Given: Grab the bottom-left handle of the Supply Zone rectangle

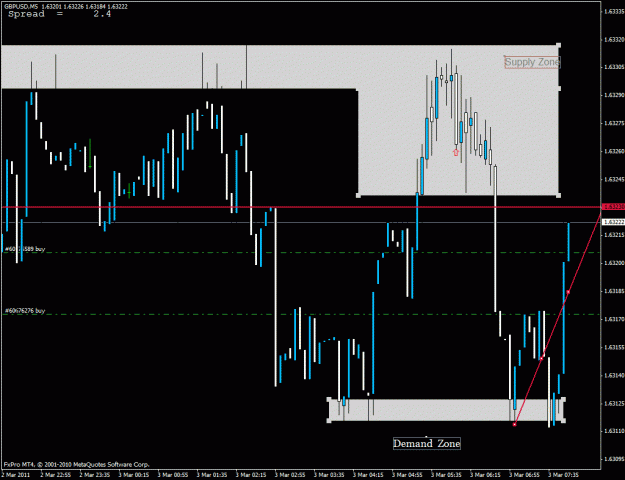Looking at the screenshot, I should tap(358, 195).
